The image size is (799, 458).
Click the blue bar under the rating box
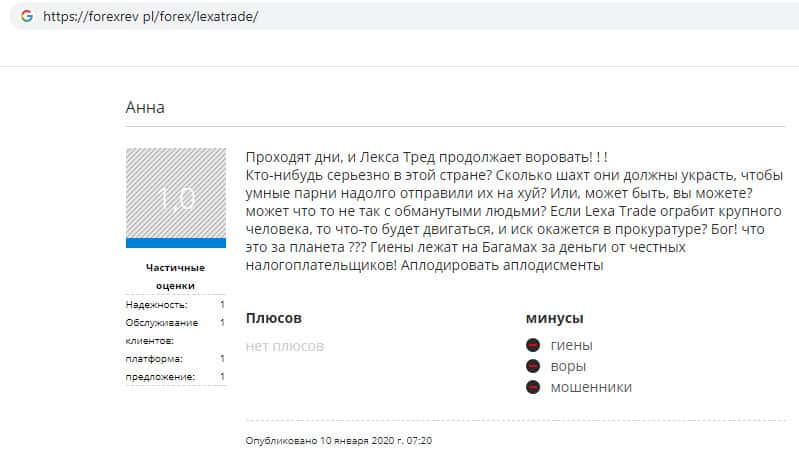176,243
